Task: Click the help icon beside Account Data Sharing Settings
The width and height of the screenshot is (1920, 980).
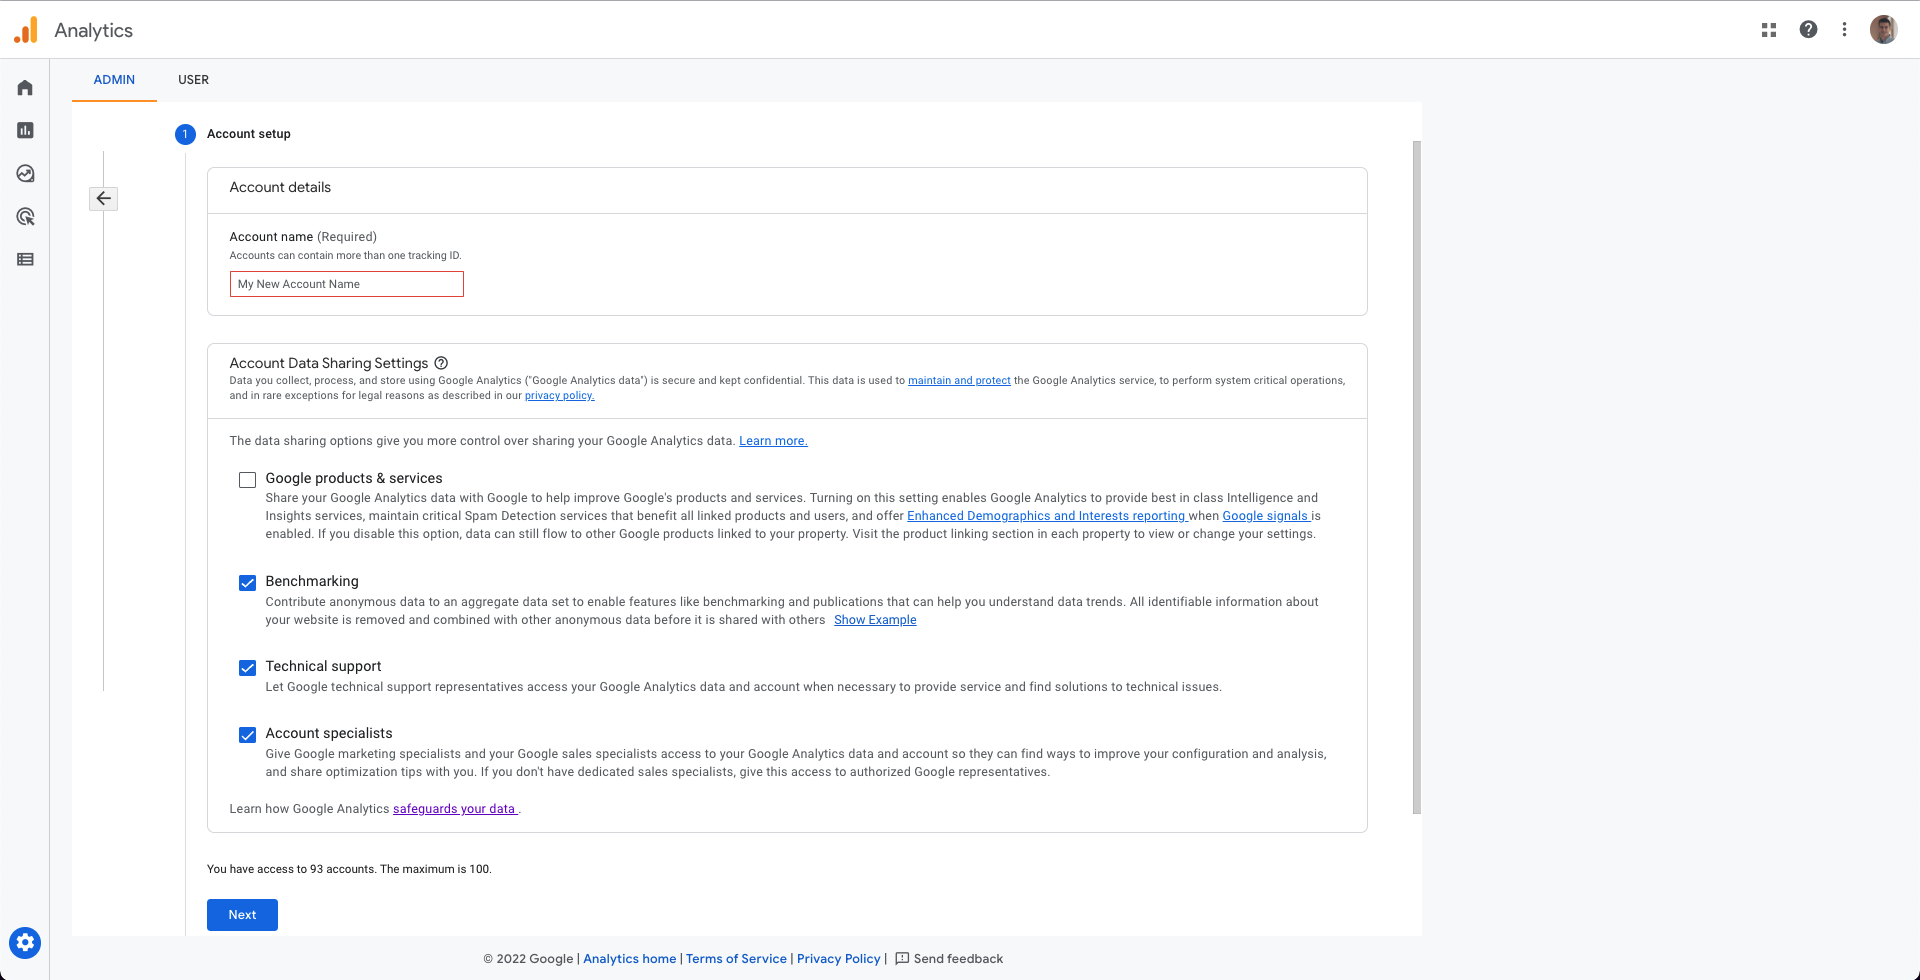Action: [x=441, y=363]
